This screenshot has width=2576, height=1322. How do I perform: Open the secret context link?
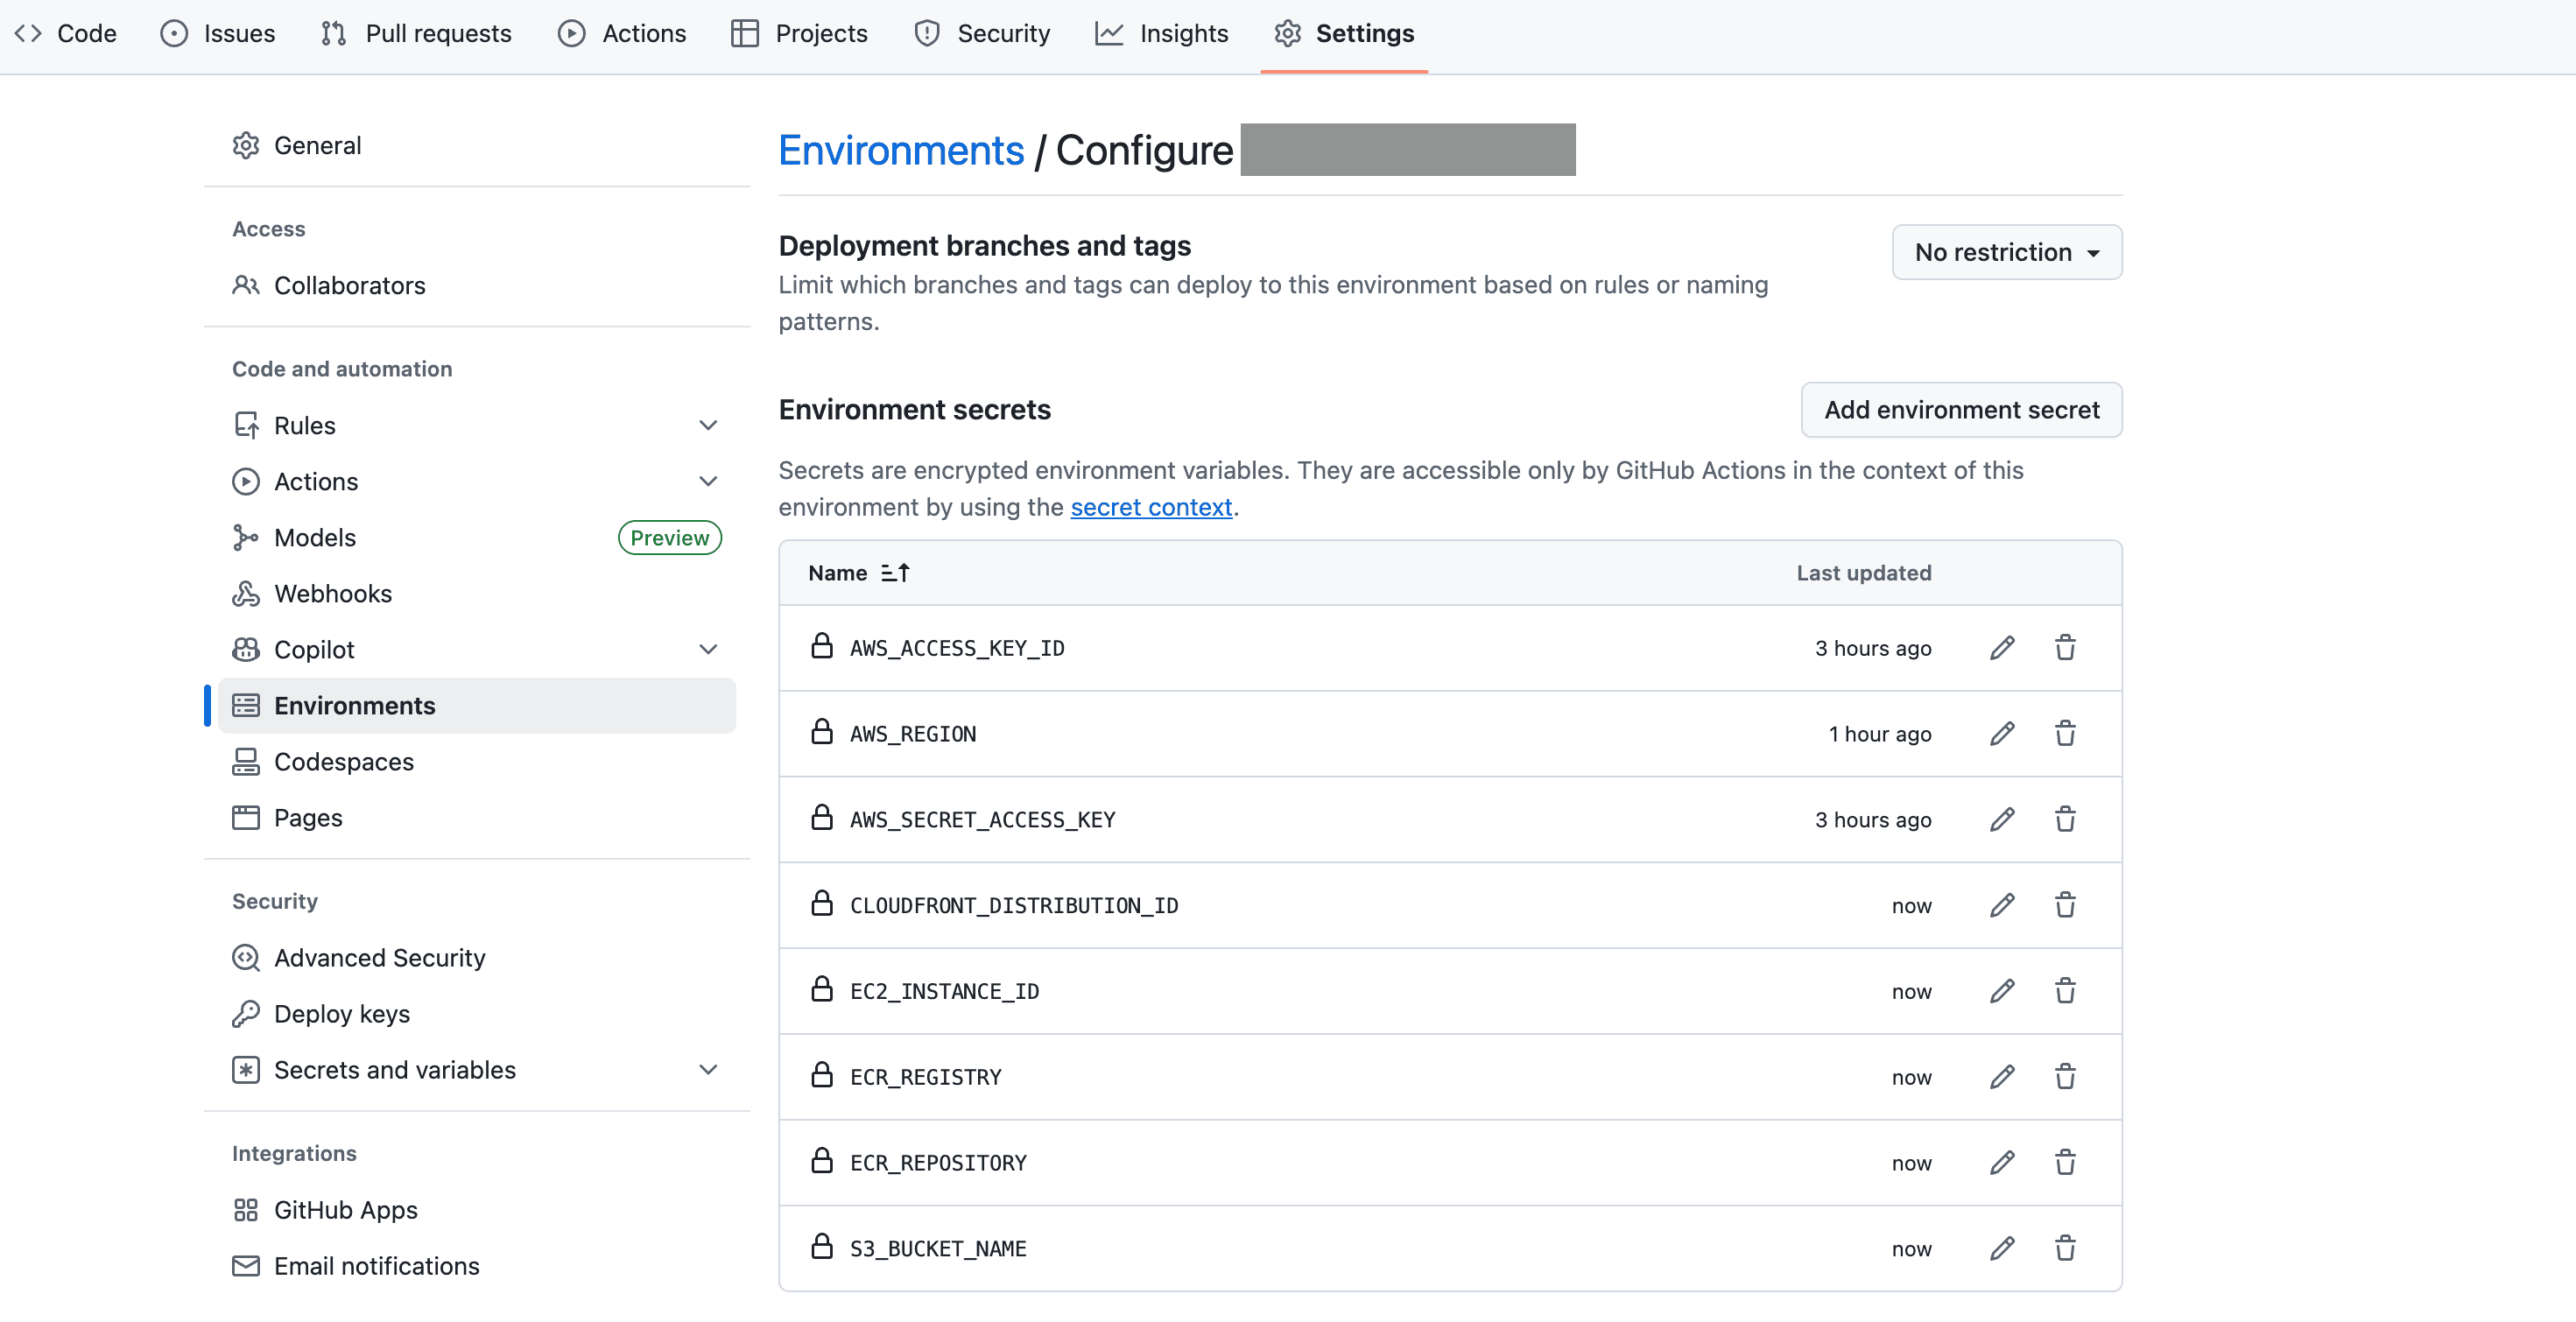tap(1150, 507)
